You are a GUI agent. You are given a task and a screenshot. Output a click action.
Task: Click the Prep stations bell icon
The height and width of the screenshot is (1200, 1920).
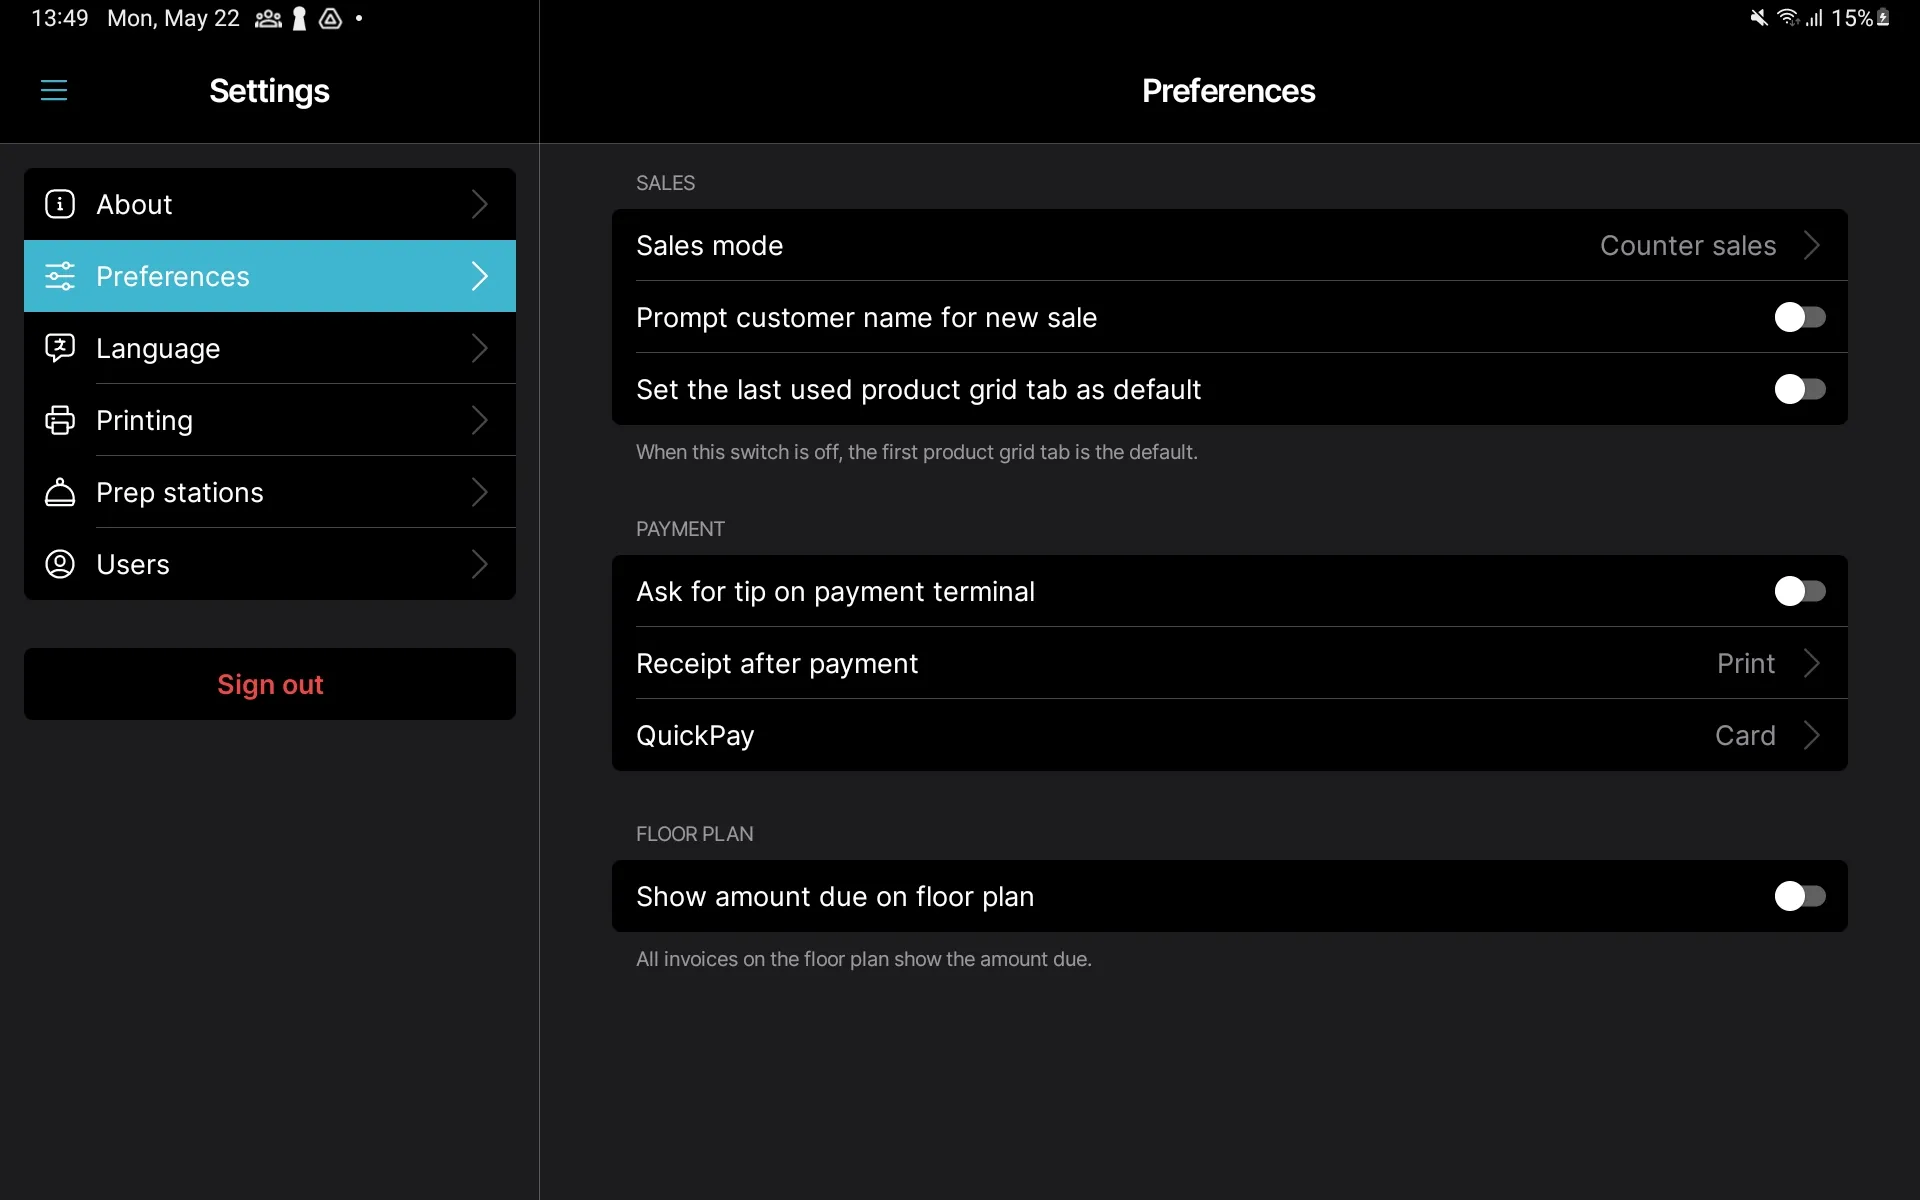[x=59, y=492]
